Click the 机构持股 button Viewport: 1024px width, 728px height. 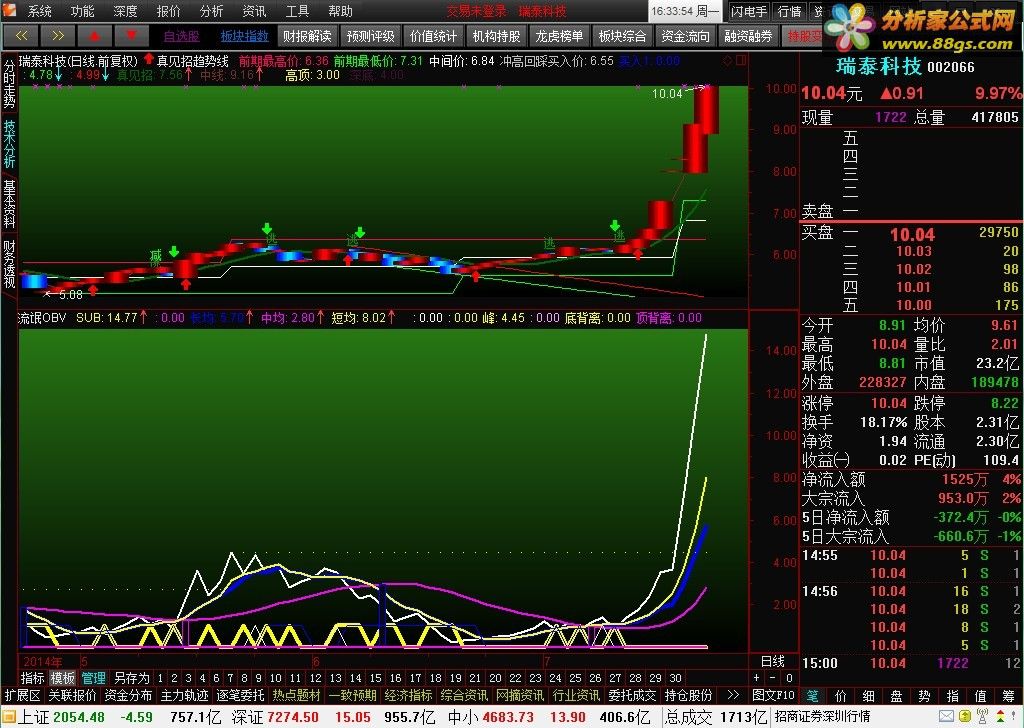click(x=496, y=36)
